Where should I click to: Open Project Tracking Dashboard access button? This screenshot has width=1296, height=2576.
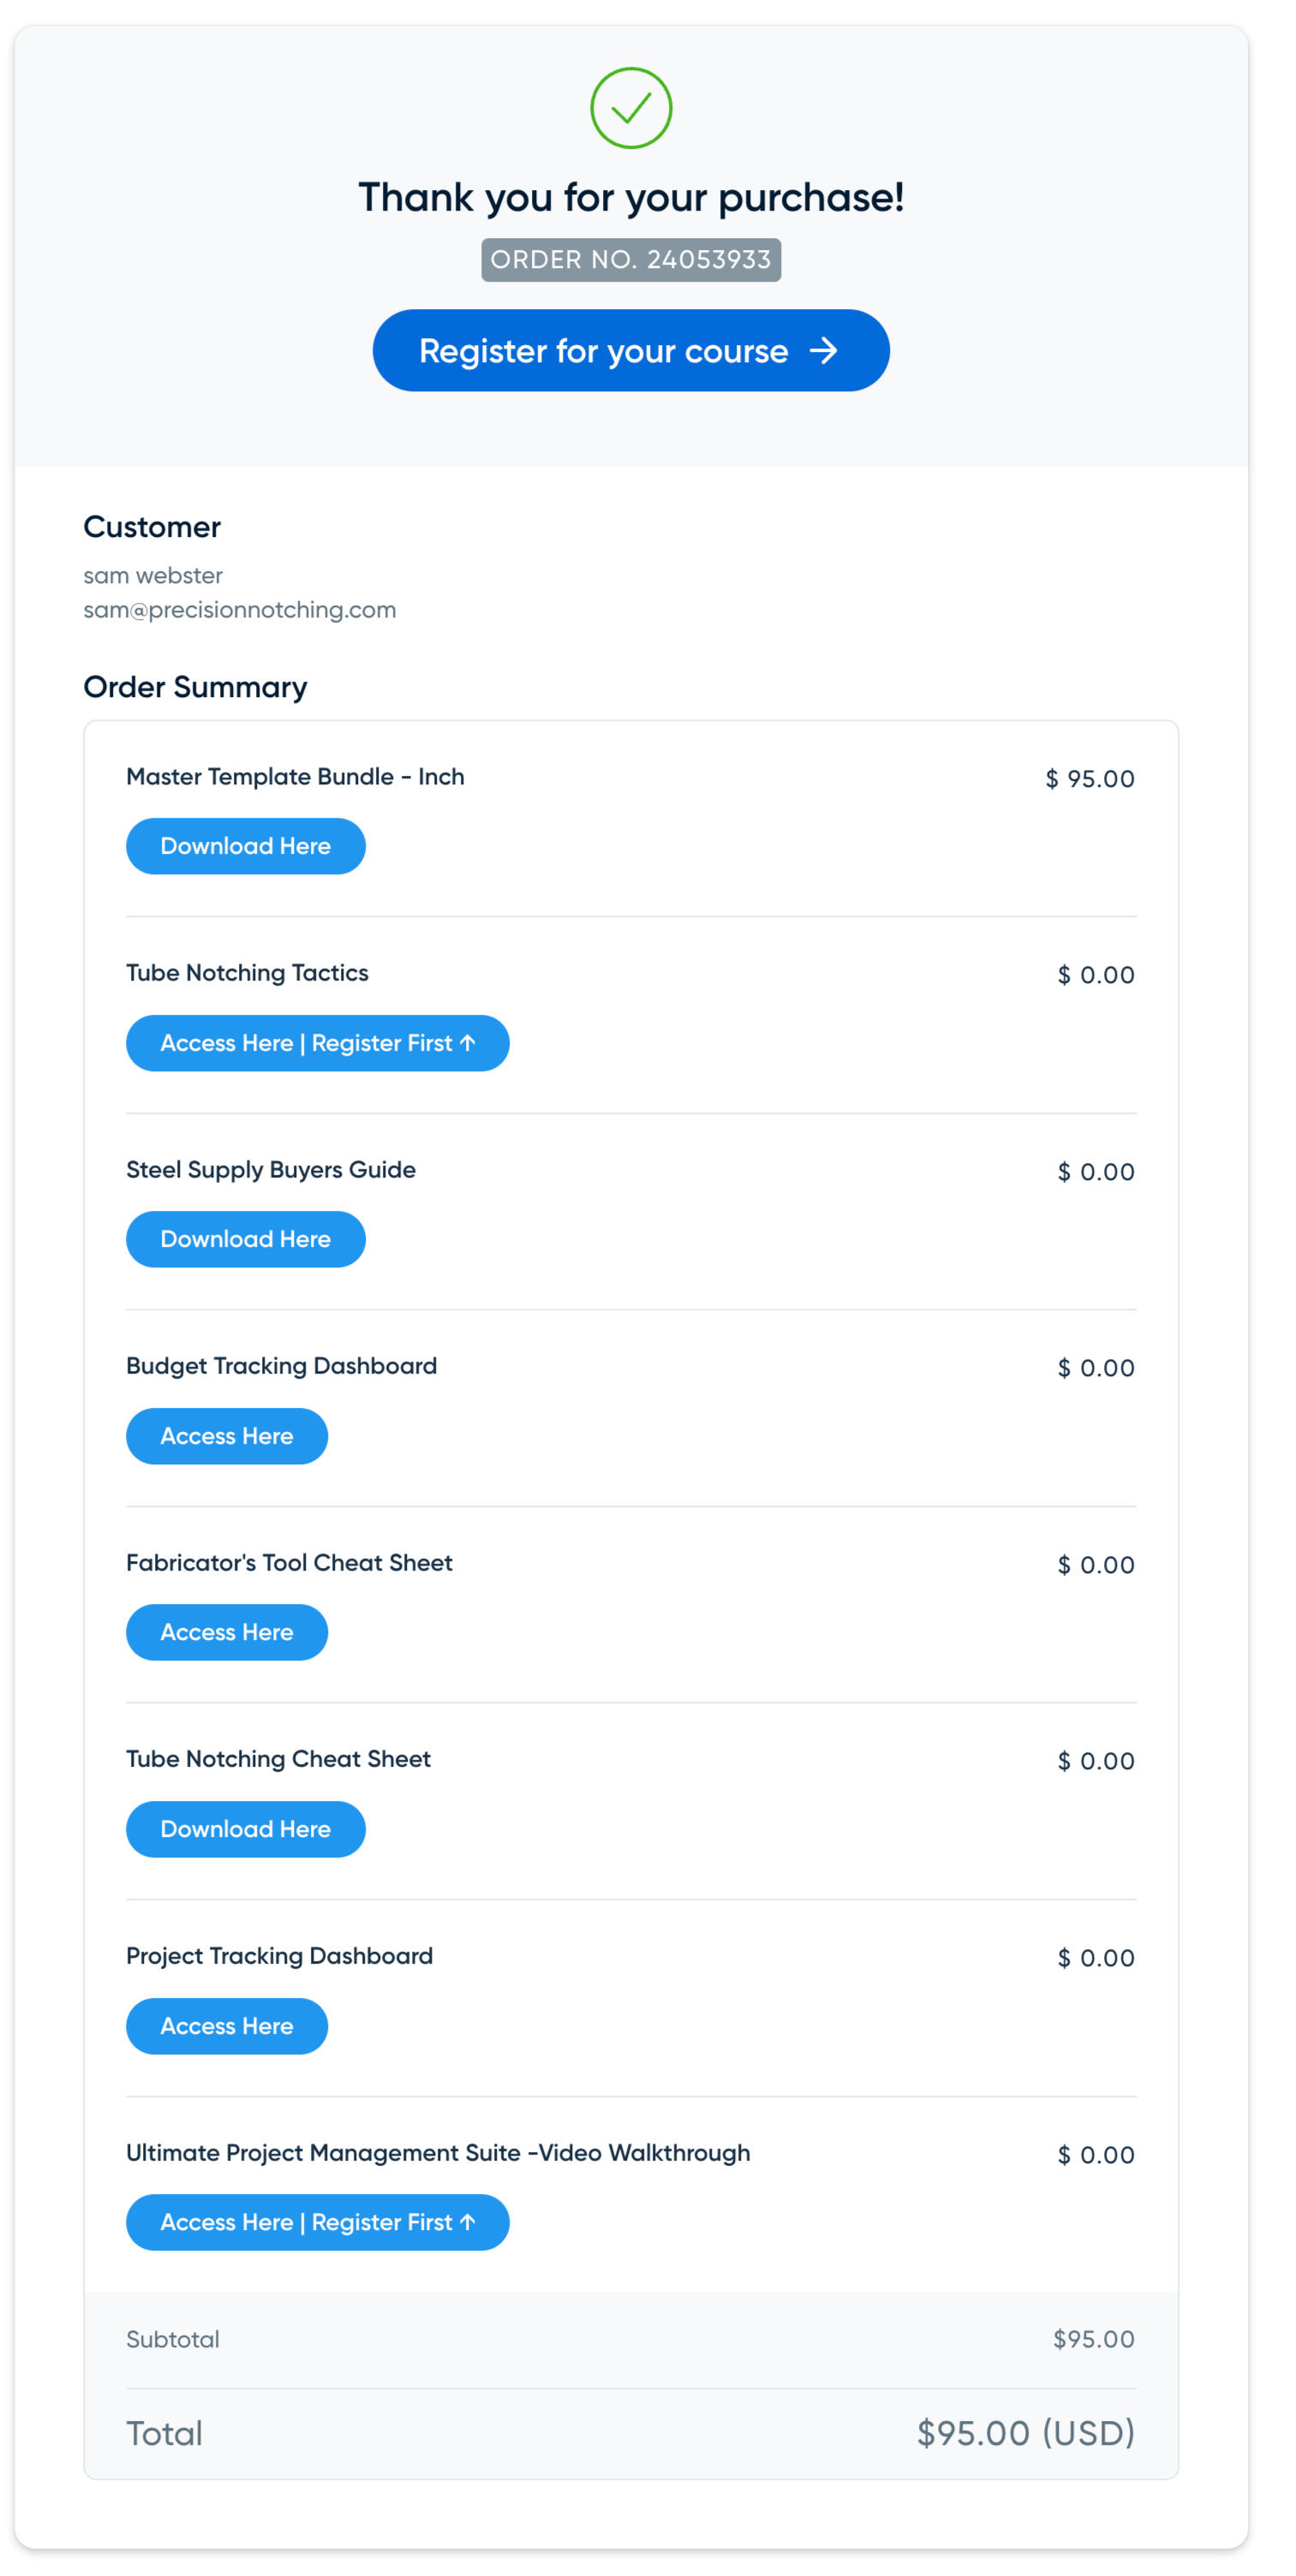click(227, 2026)
